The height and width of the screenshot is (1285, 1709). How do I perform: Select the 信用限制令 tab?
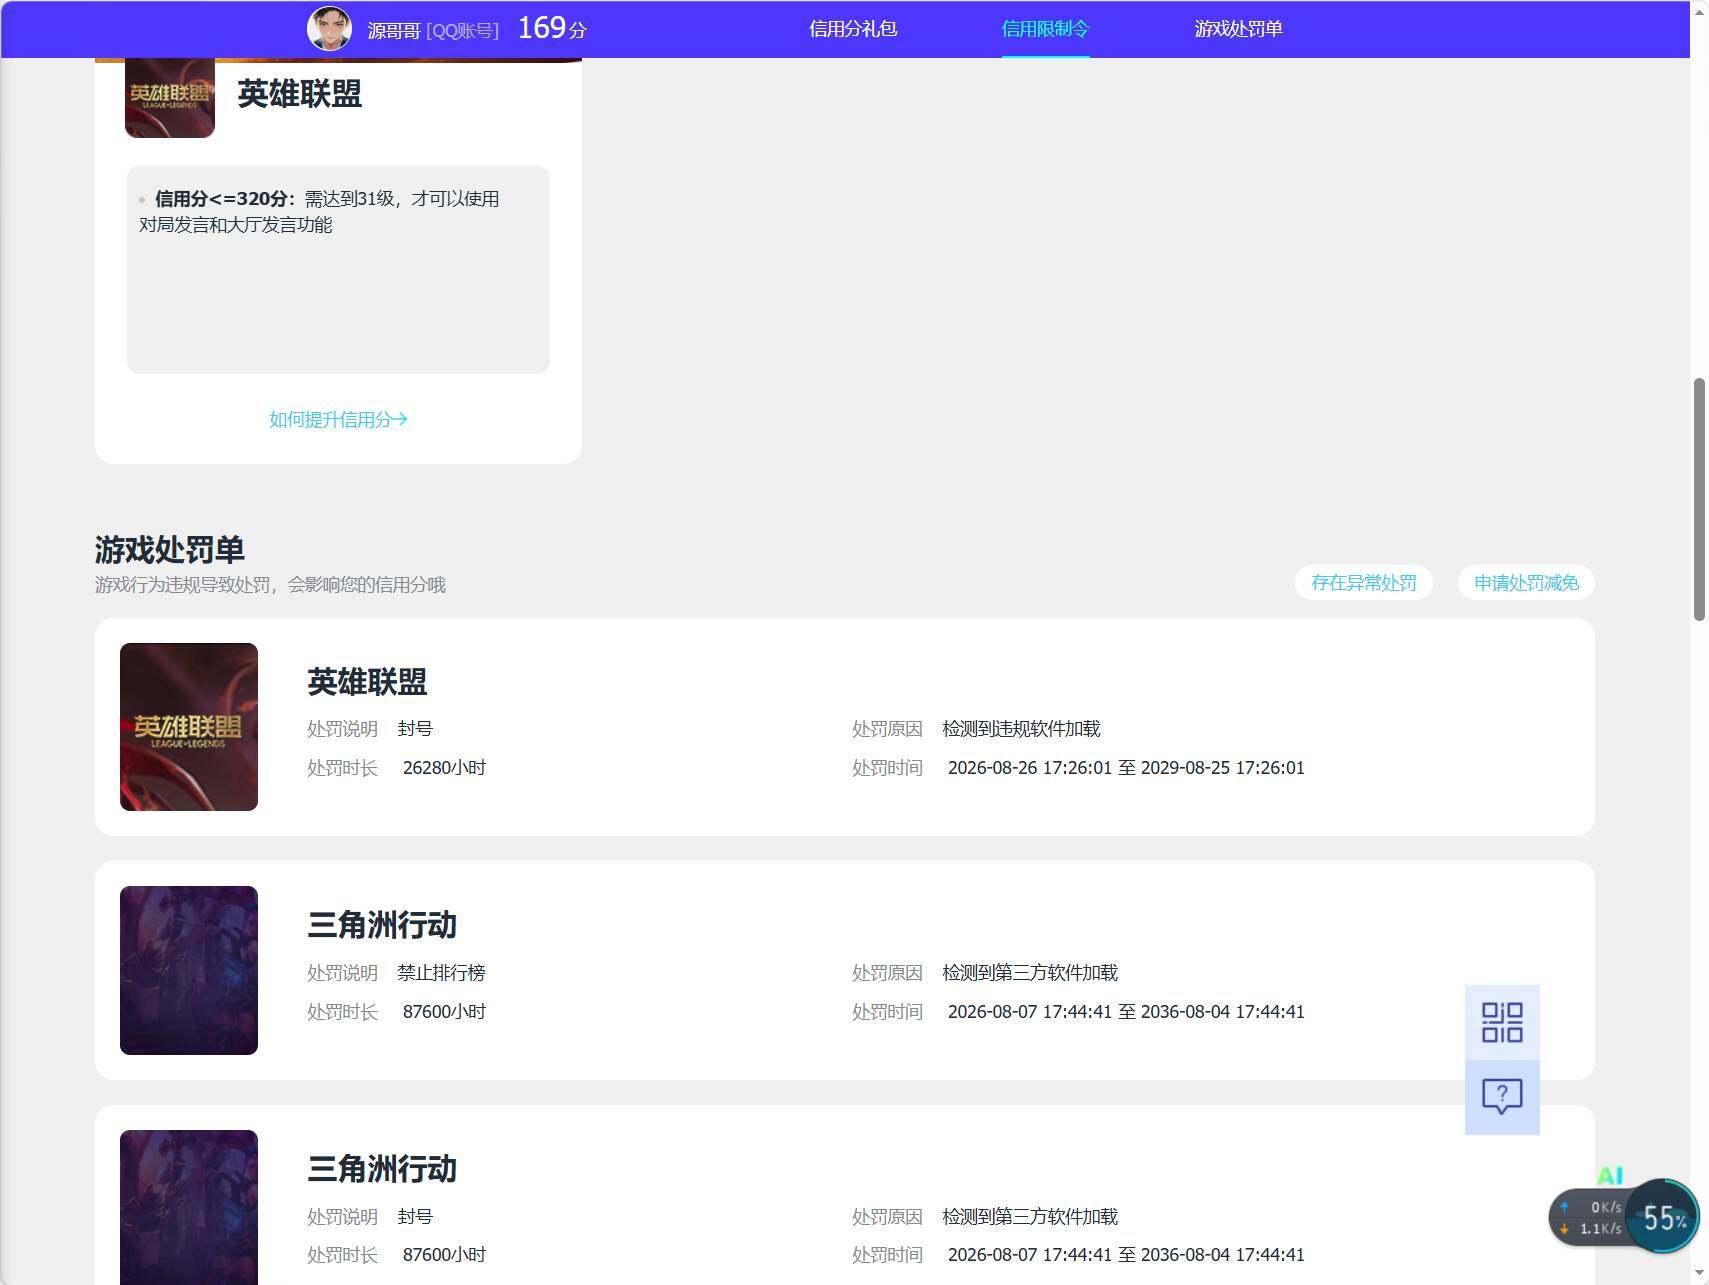1045,29
